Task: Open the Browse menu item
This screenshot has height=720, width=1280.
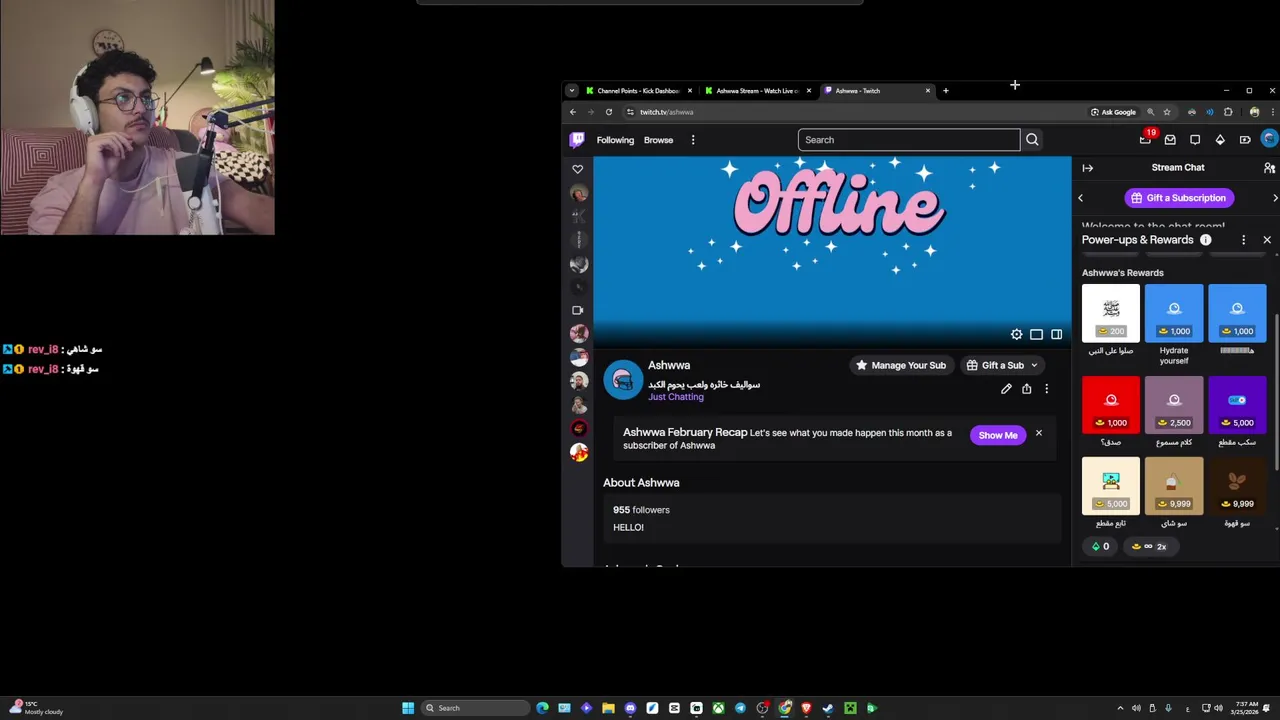Action: (658, 140)
